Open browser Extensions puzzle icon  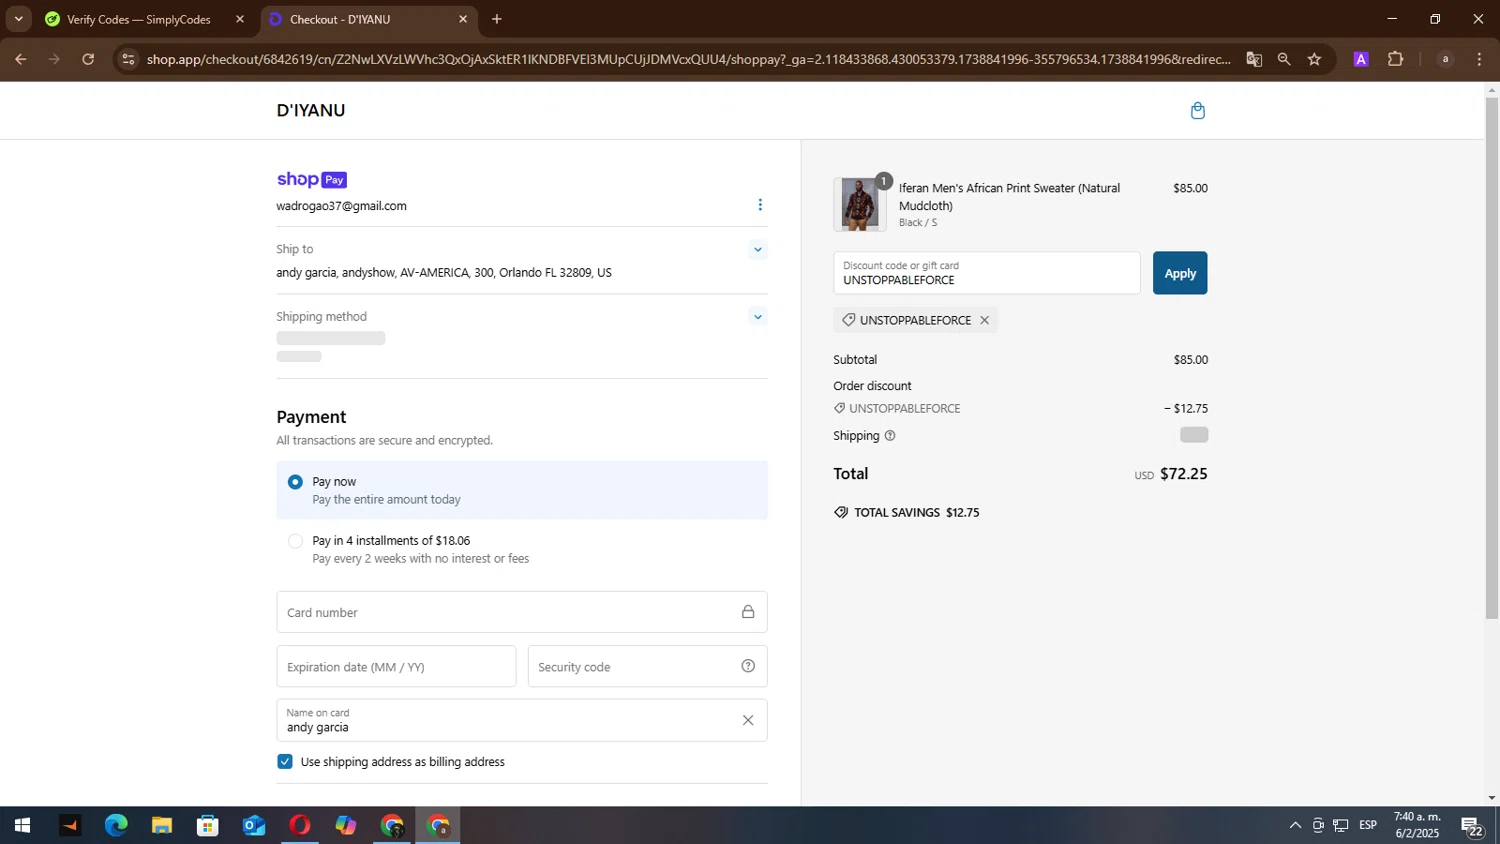pos(1396,59)
